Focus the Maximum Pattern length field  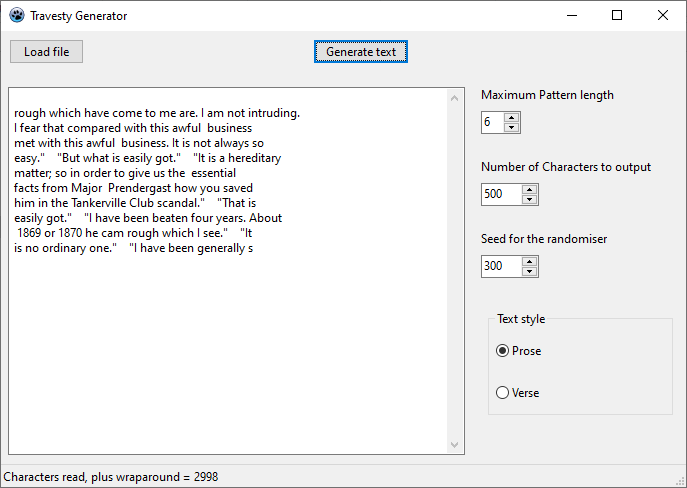(492, 122)
